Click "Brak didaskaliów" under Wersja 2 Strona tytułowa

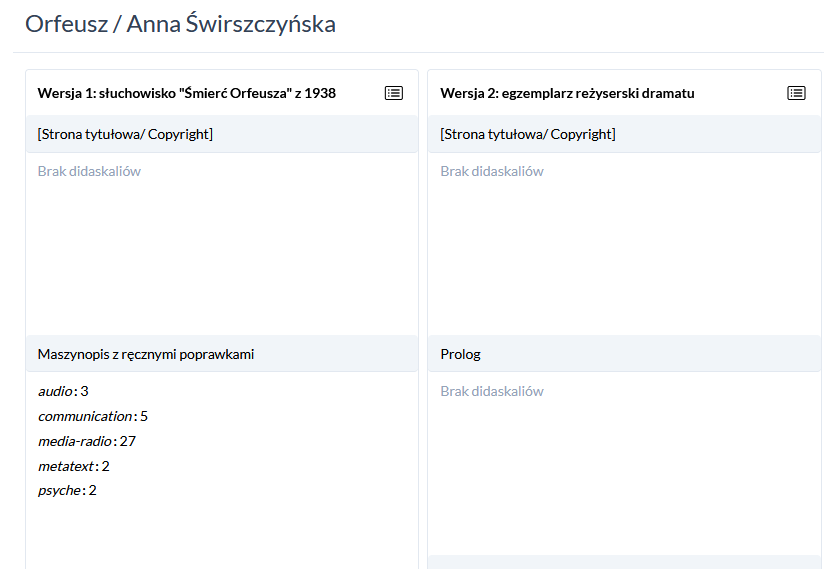[492, 171]
